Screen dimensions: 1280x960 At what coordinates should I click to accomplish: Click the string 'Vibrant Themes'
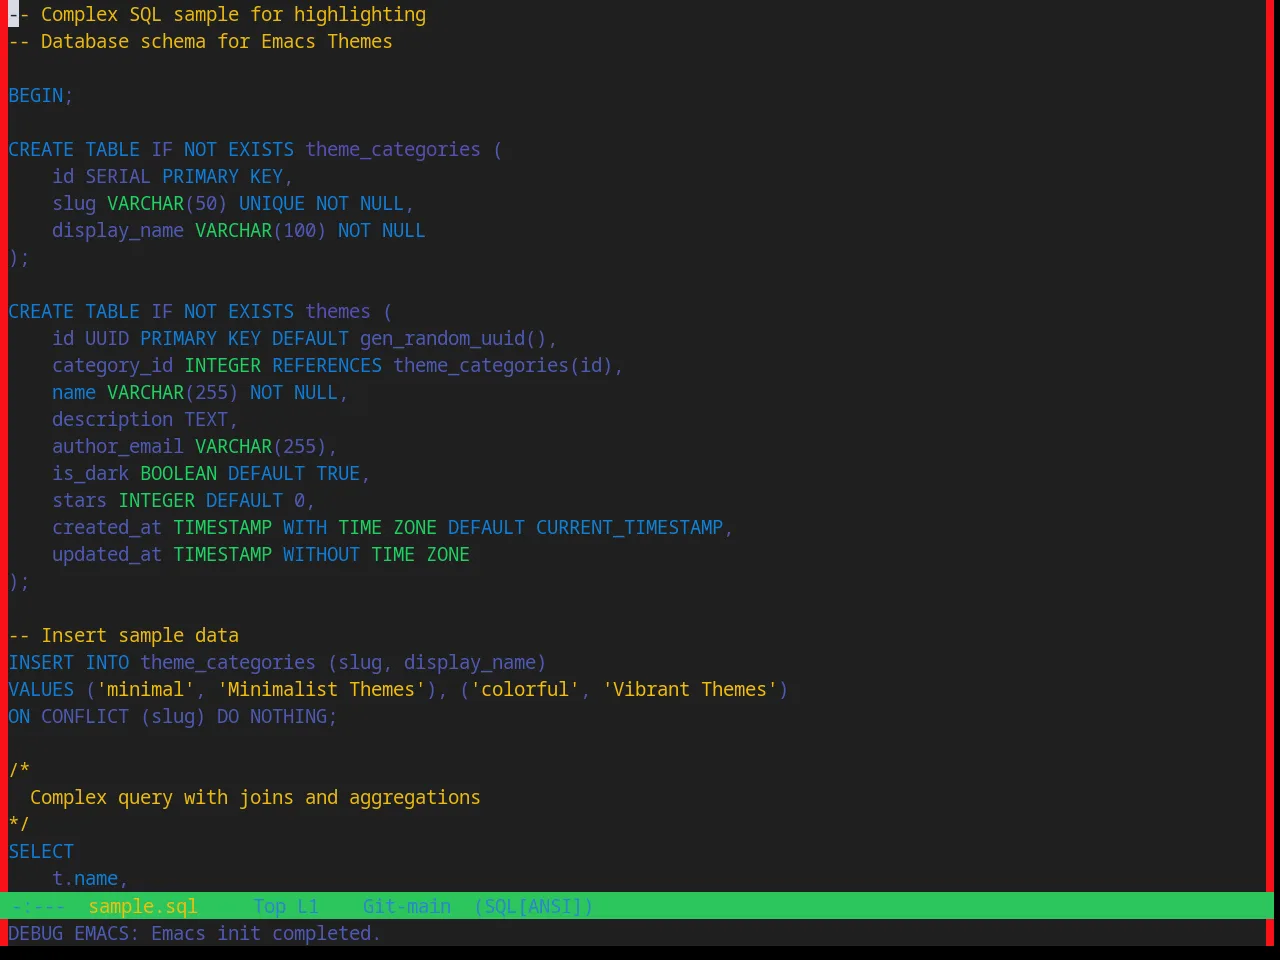(690, 690)
